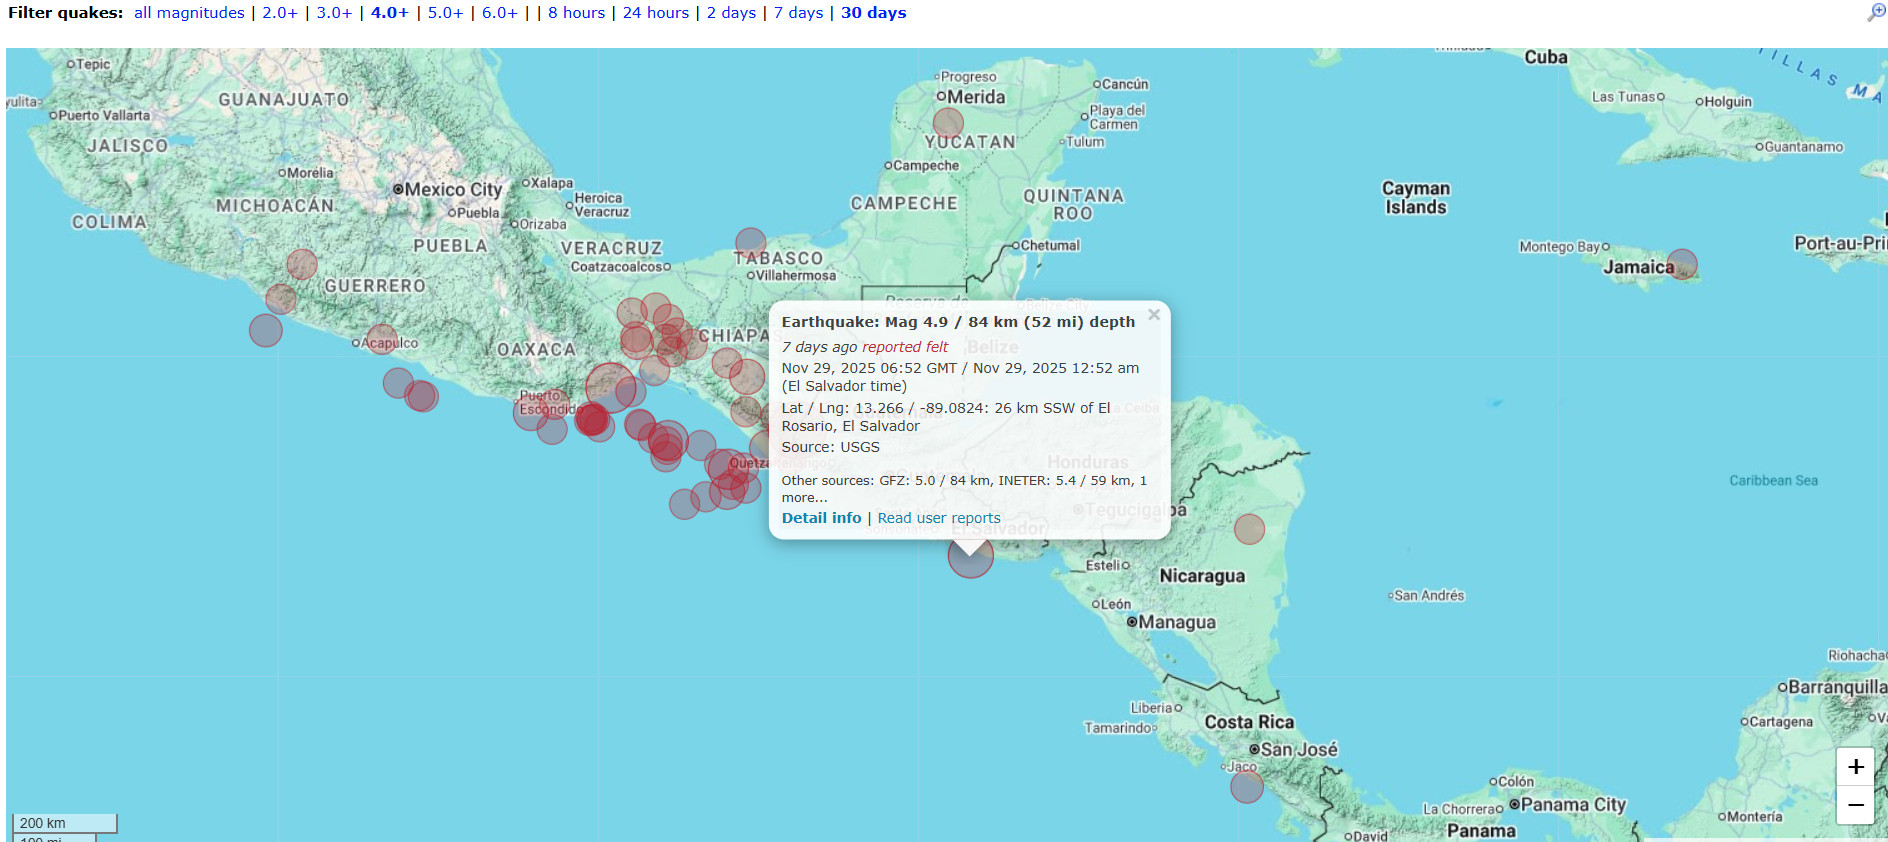1888x842 pixels.
Task: Filter quakes by magnitude 2.0+
Action: click(x=280, y=13)
